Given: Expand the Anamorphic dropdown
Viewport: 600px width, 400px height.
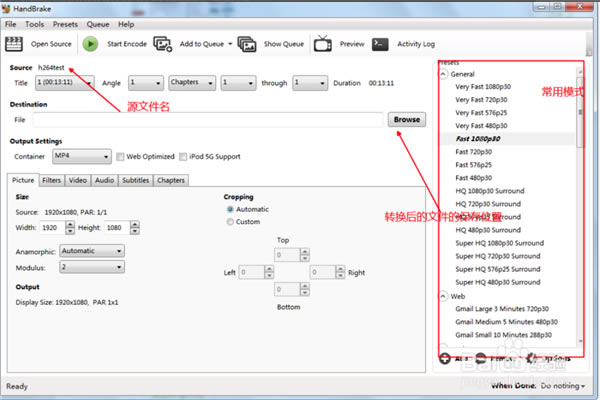Looking at the screenshot, I should click(91, 251).
